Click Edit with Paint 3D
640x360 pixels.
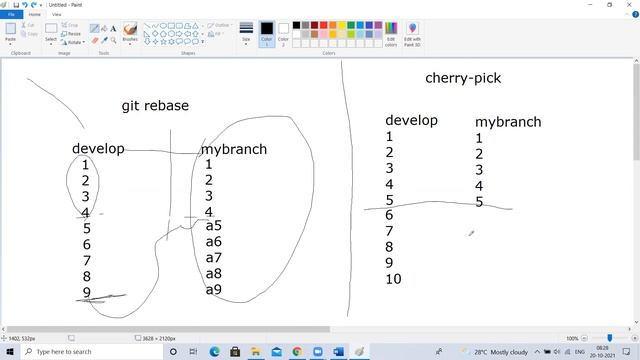click(x=412, y=34)
